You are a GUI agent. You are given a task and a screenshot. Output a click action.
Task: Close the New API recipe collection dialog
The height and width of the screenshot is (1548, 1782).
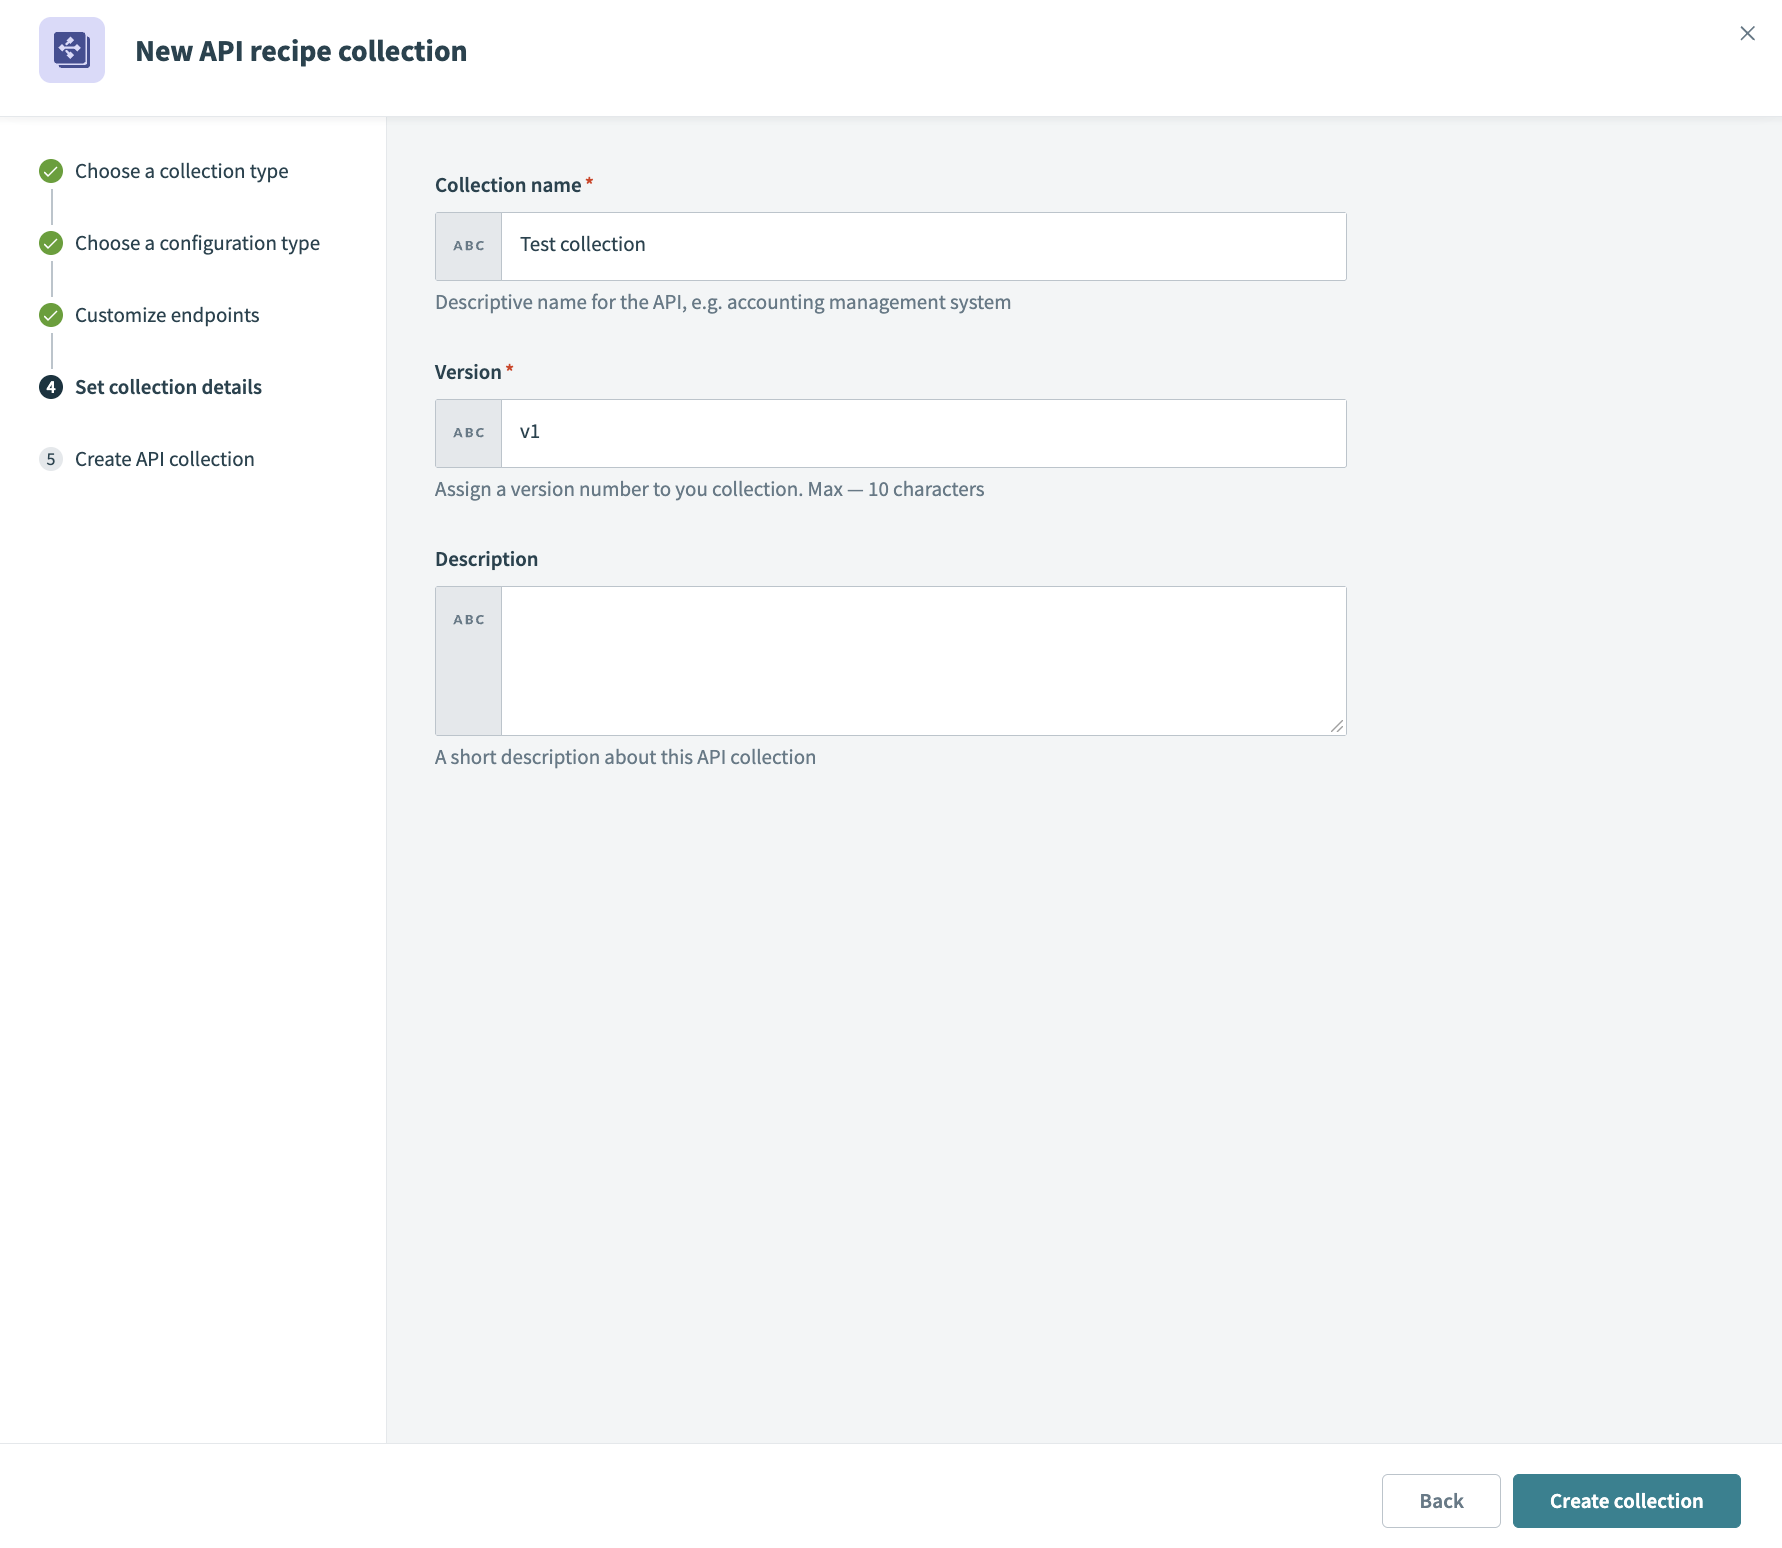tap(1747, 33)
